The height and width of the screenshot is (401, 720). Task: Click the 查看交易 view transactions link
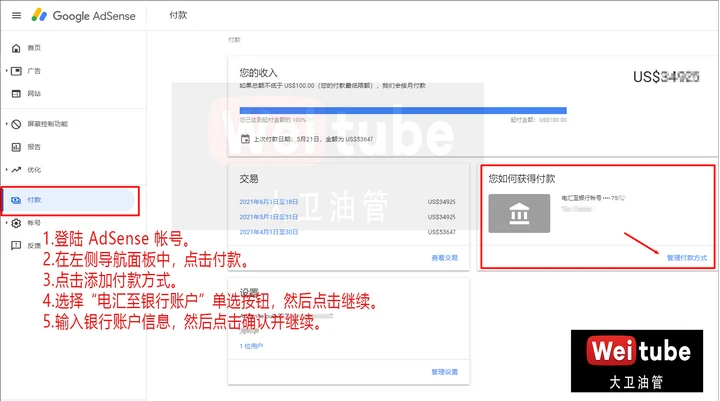(x=444, y=258)
